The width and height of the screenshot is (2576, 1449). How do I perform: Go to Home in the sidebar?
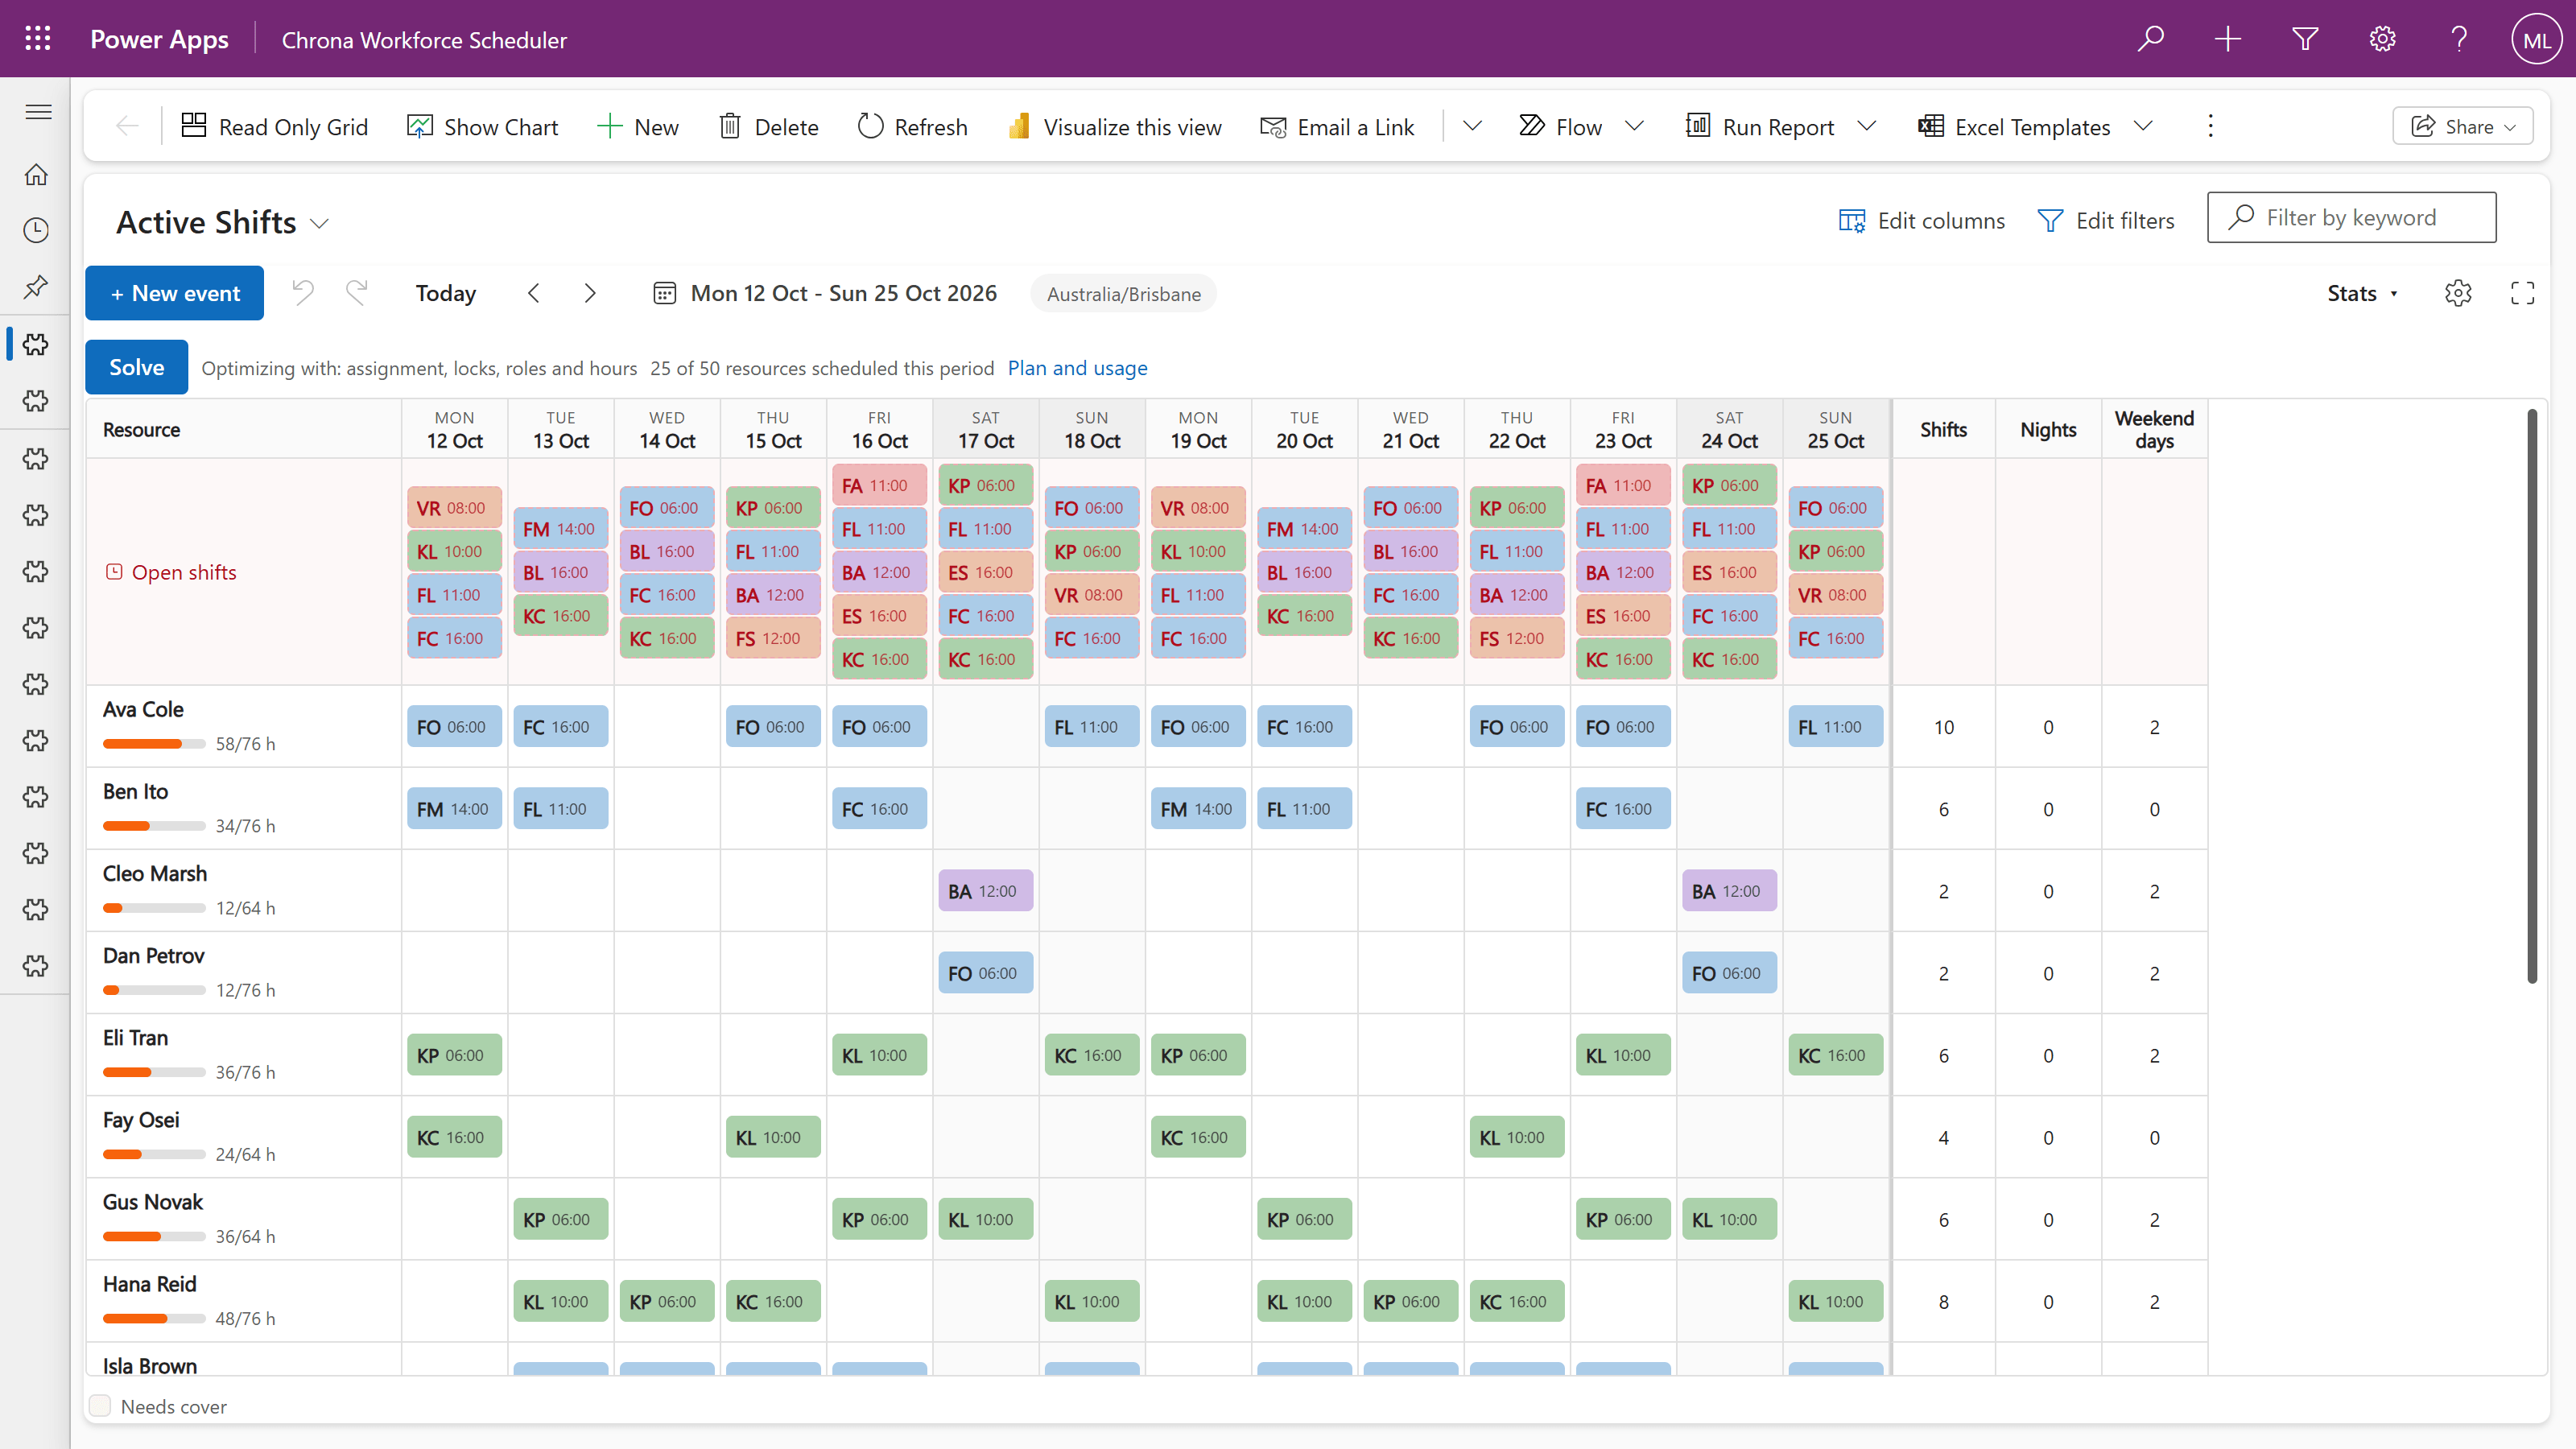36,175
